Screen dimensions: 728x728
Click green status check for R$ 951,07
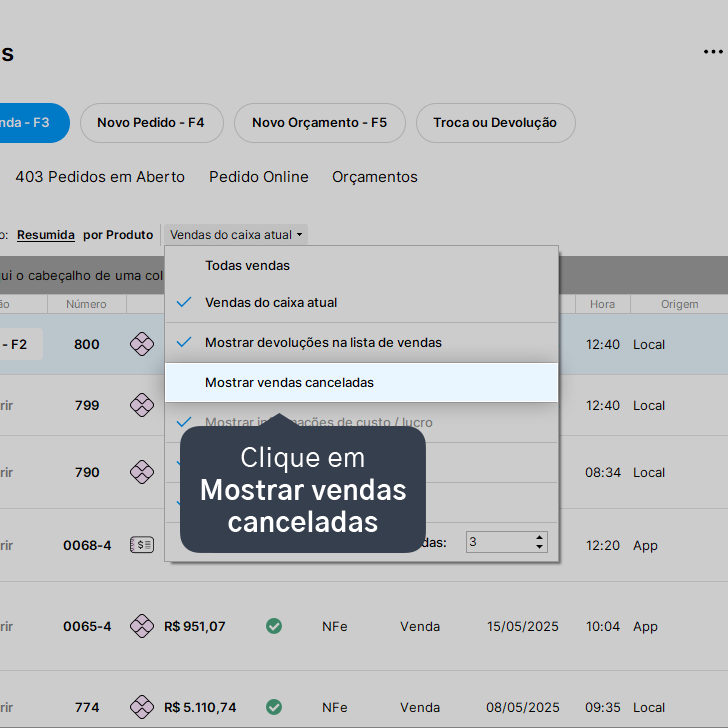[274, 626]
